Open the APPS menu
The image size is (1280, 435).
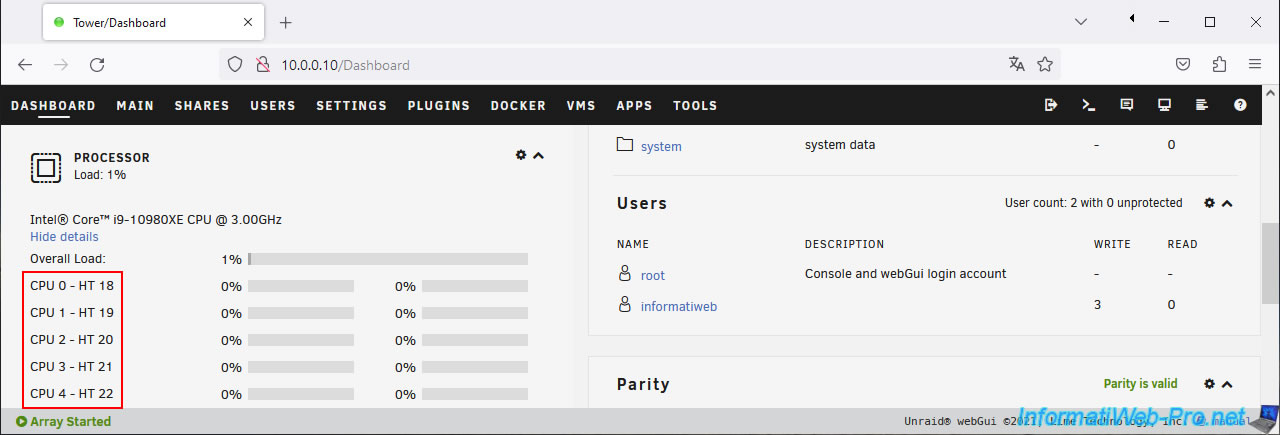click(x=634, y=105)
